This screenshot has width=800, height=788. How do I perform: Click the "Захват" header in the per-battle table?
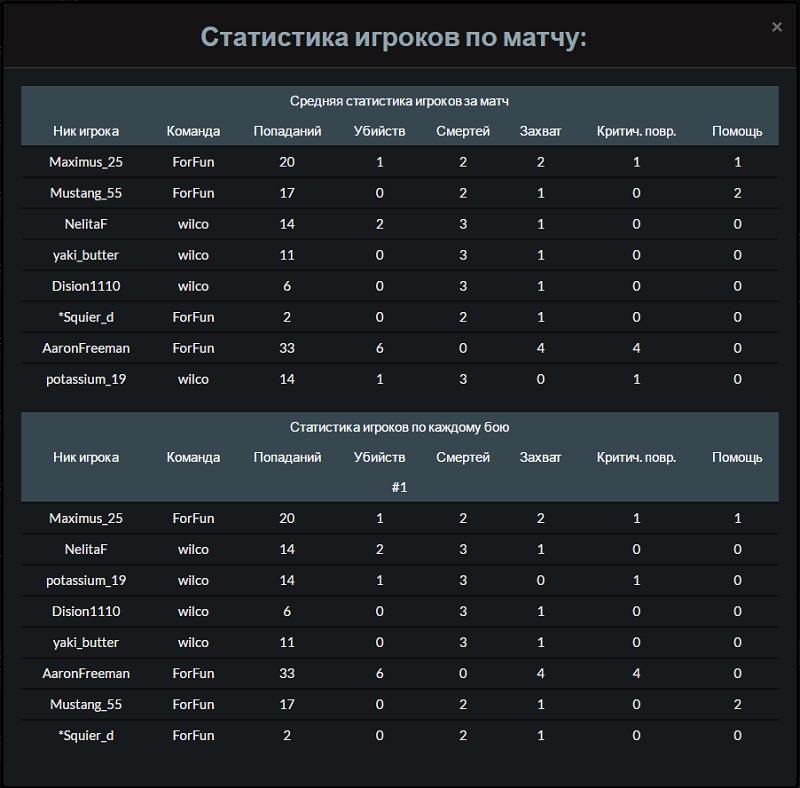[x=540, y=457]
